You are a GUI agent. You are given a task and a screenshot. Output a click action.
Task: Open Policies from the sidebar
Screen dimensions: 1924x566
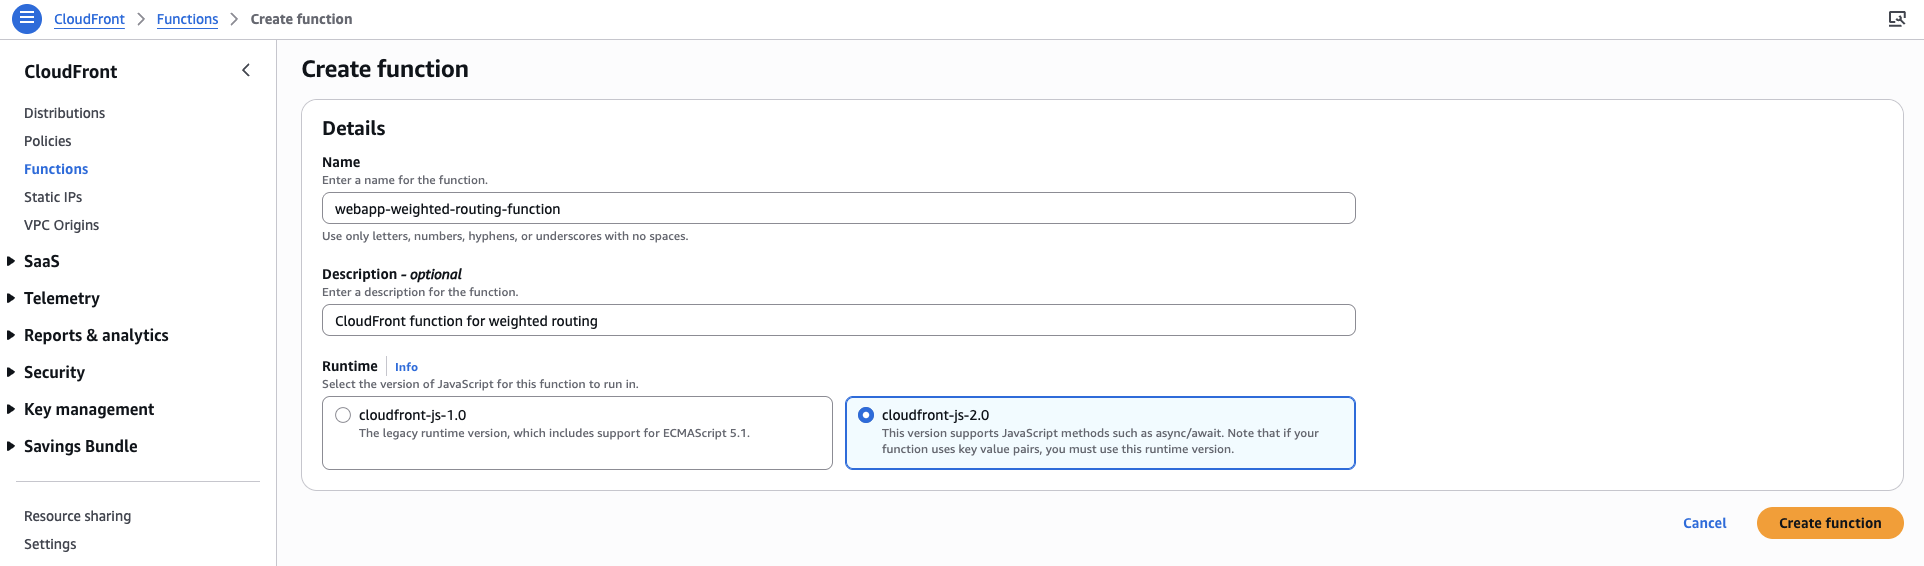[x=48, y=141]
